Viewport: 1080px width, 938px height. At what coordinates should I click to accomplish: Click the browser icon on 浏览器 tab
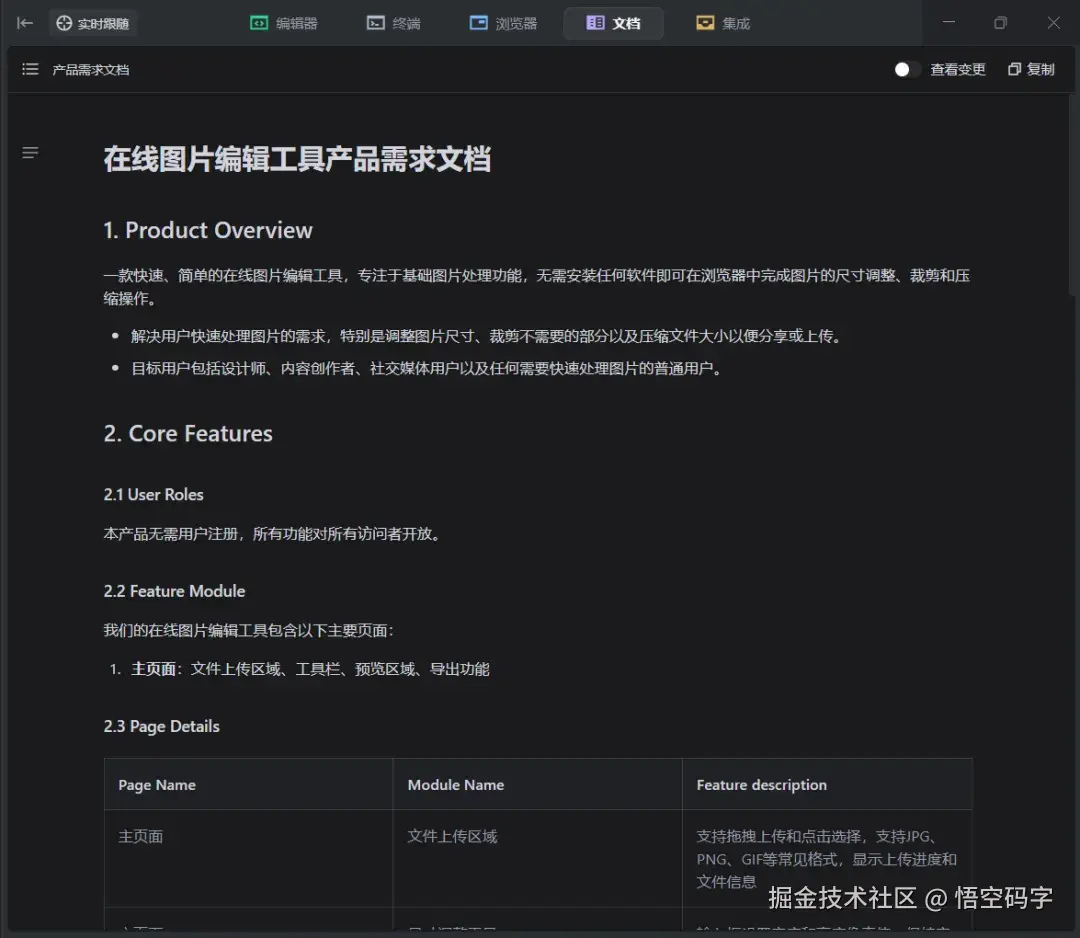pyautogui.click(x=479, y=22)
